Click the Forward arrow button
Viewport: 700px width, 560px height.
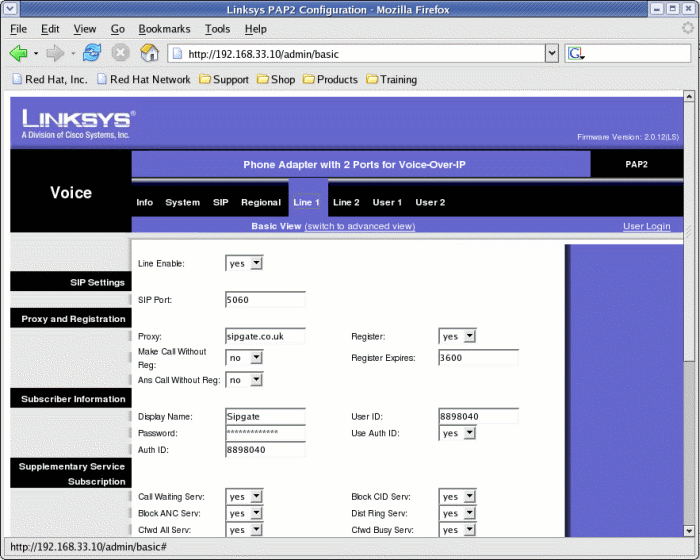[55, 54]
